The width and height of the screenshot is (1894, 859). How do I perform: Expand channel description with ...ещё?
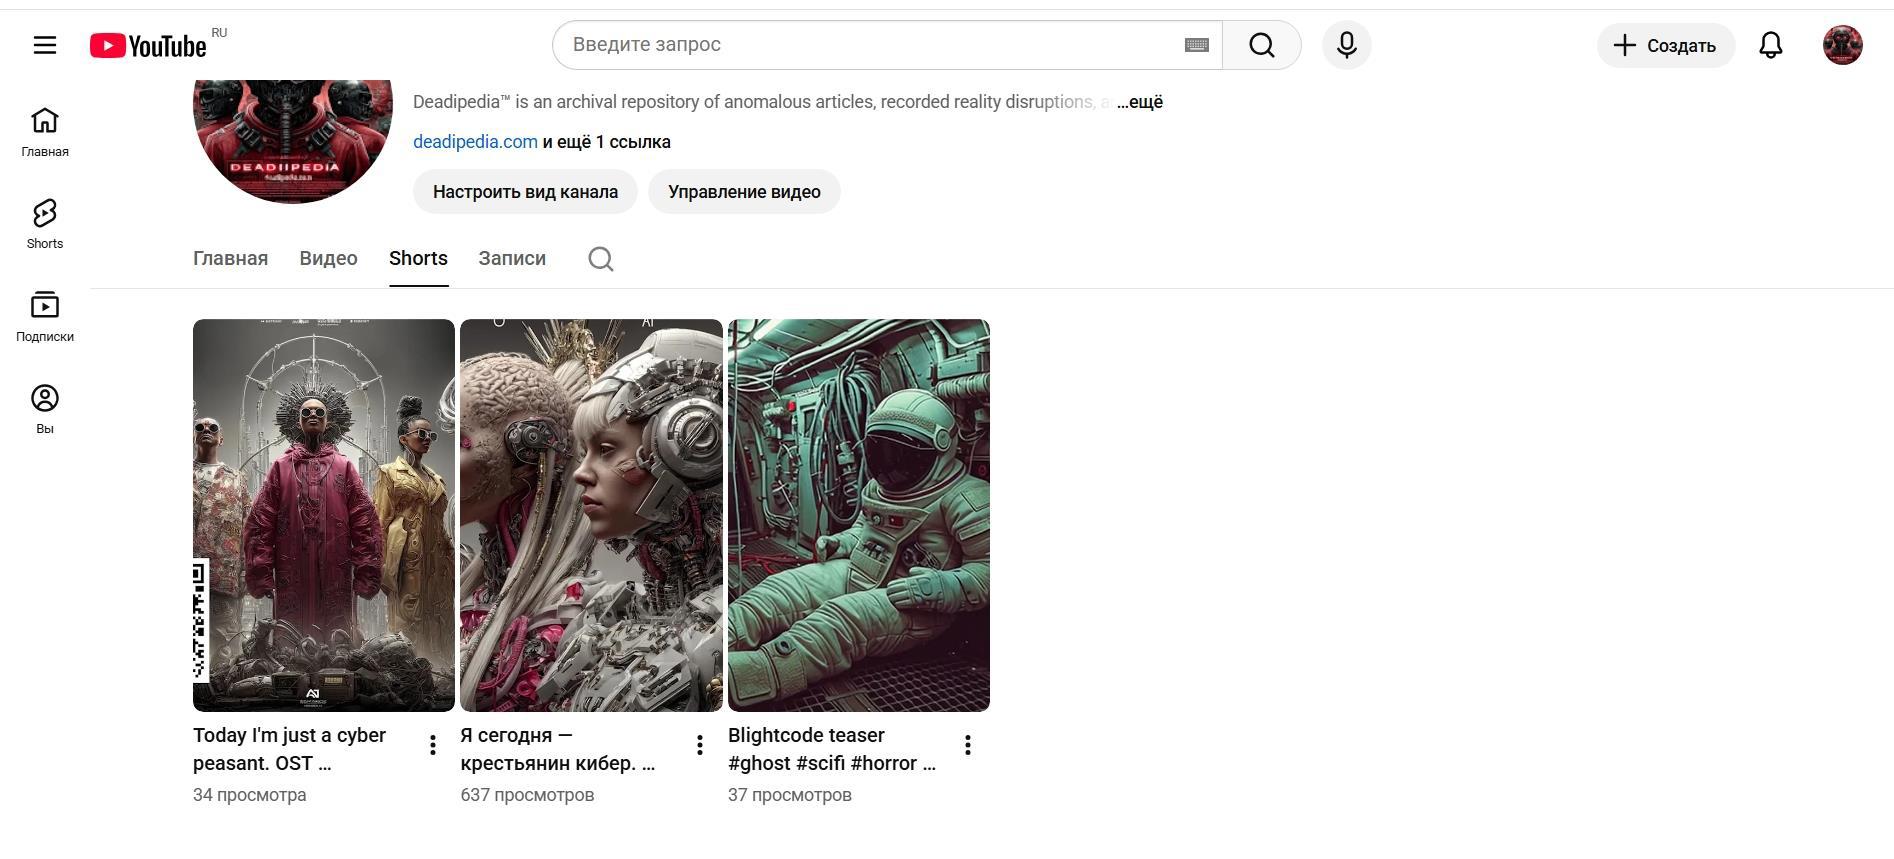pos(1140,102)
